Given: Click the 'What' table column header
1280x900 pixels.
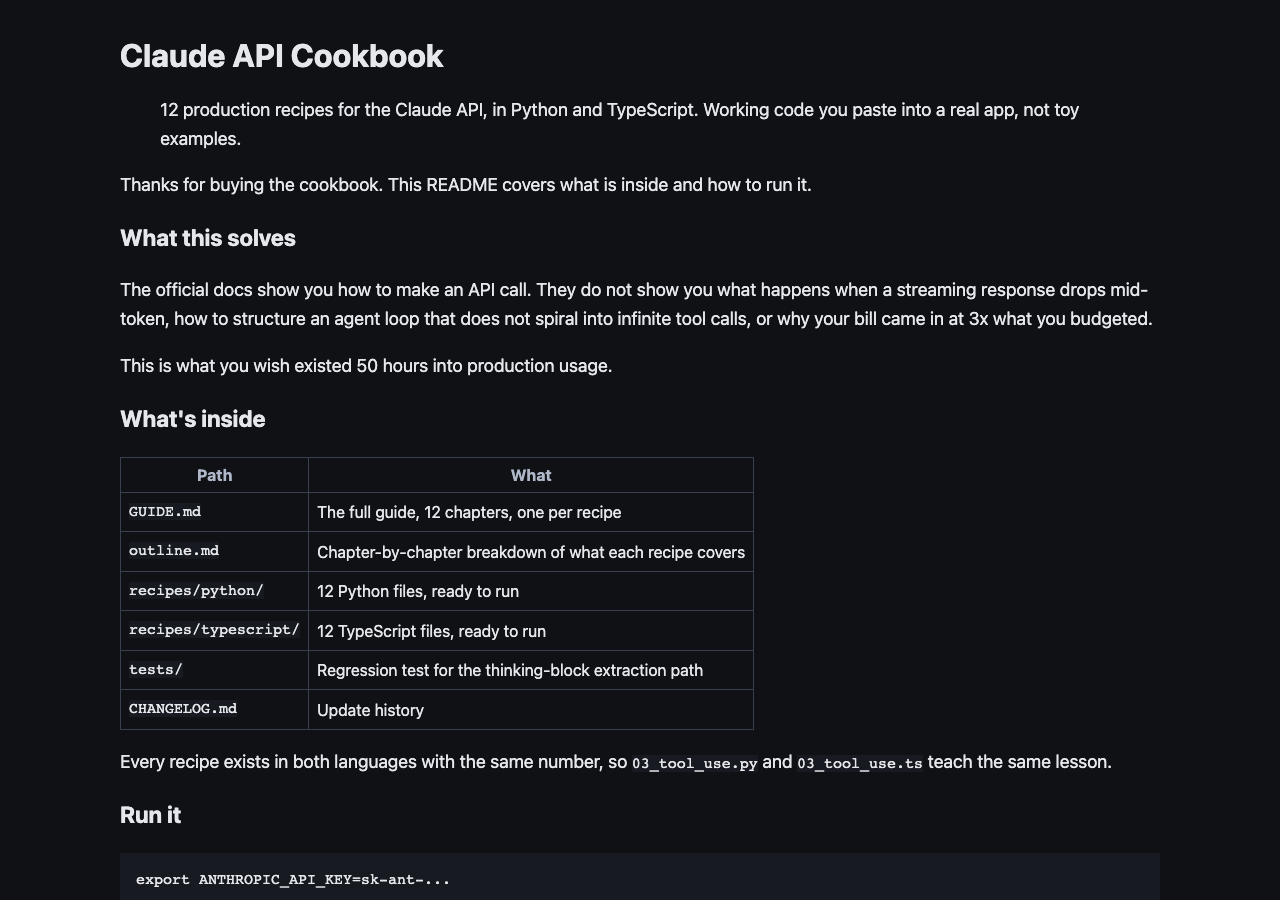Looking at the screenshot, I should [x=531, y=475].
